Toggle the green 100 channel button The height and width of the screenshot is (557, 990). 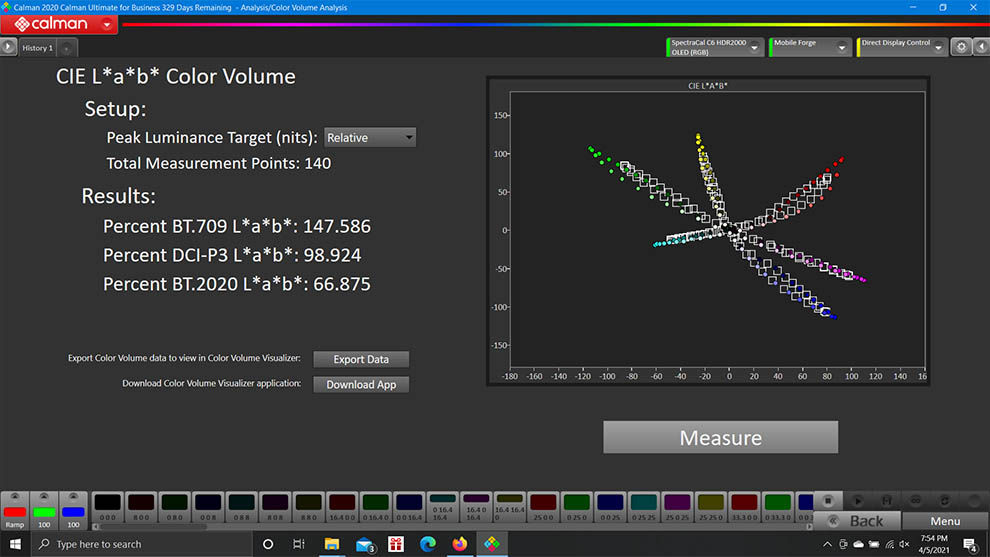tap(44, 510)
